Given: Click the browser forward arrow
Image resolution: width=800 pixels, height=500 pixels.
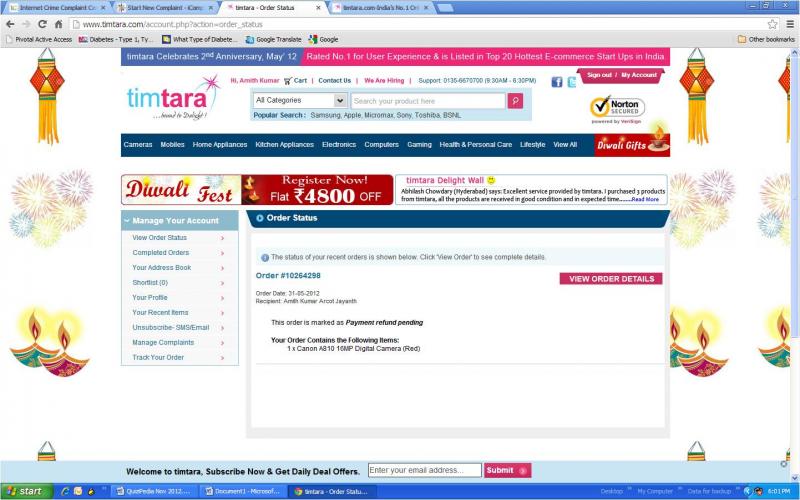Looking at the screenshot, I should tap(26, 24).
